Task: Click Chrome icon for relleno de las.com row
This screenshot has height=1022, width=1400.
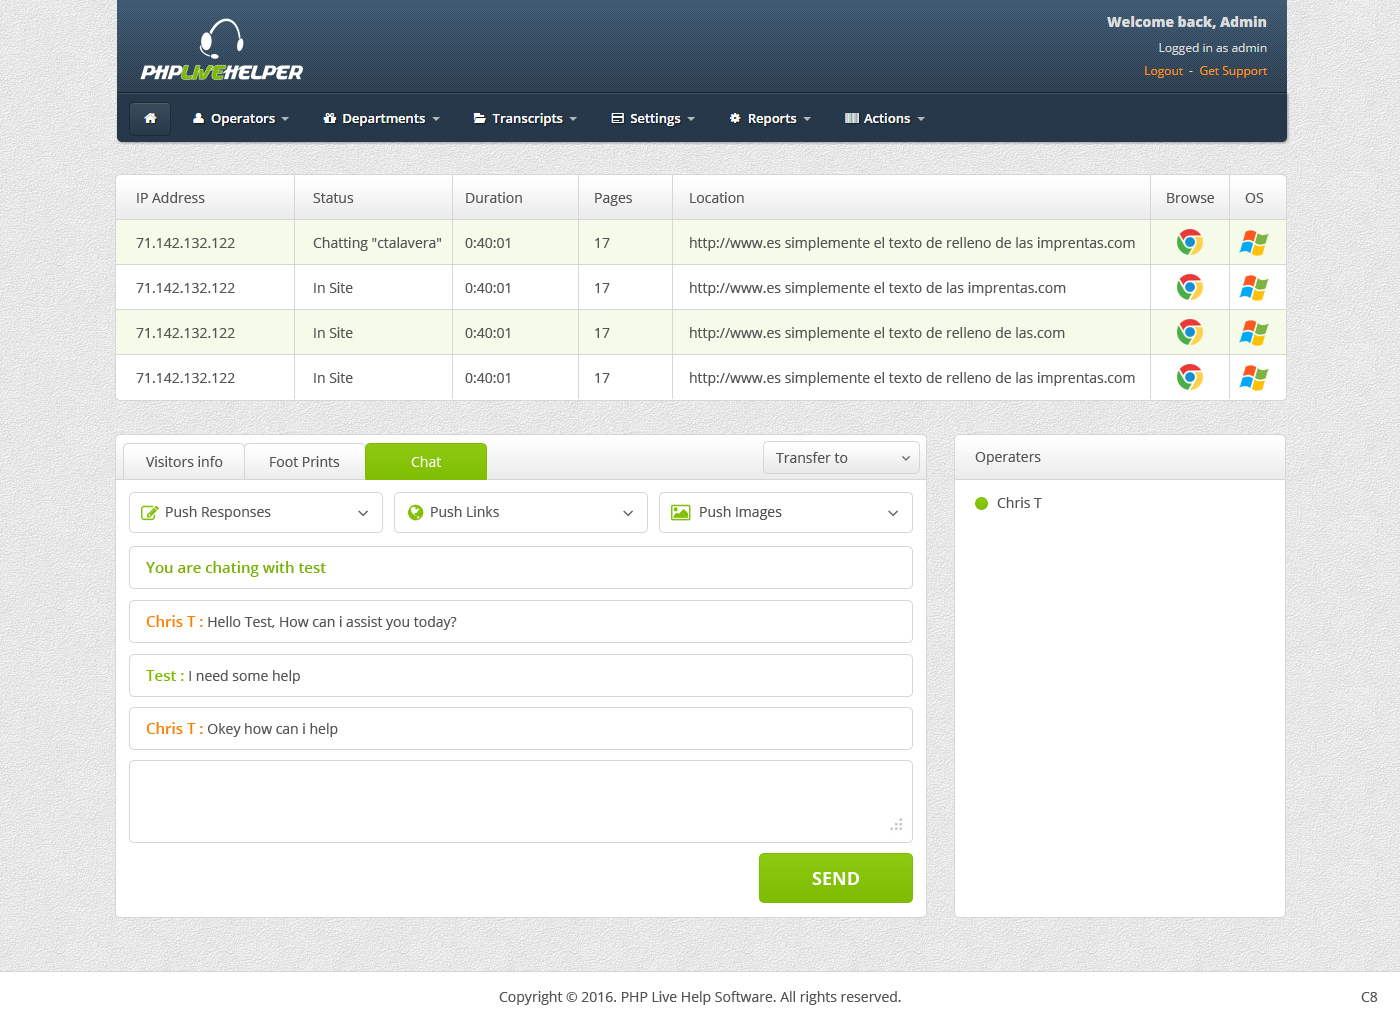Action: 1189,332
